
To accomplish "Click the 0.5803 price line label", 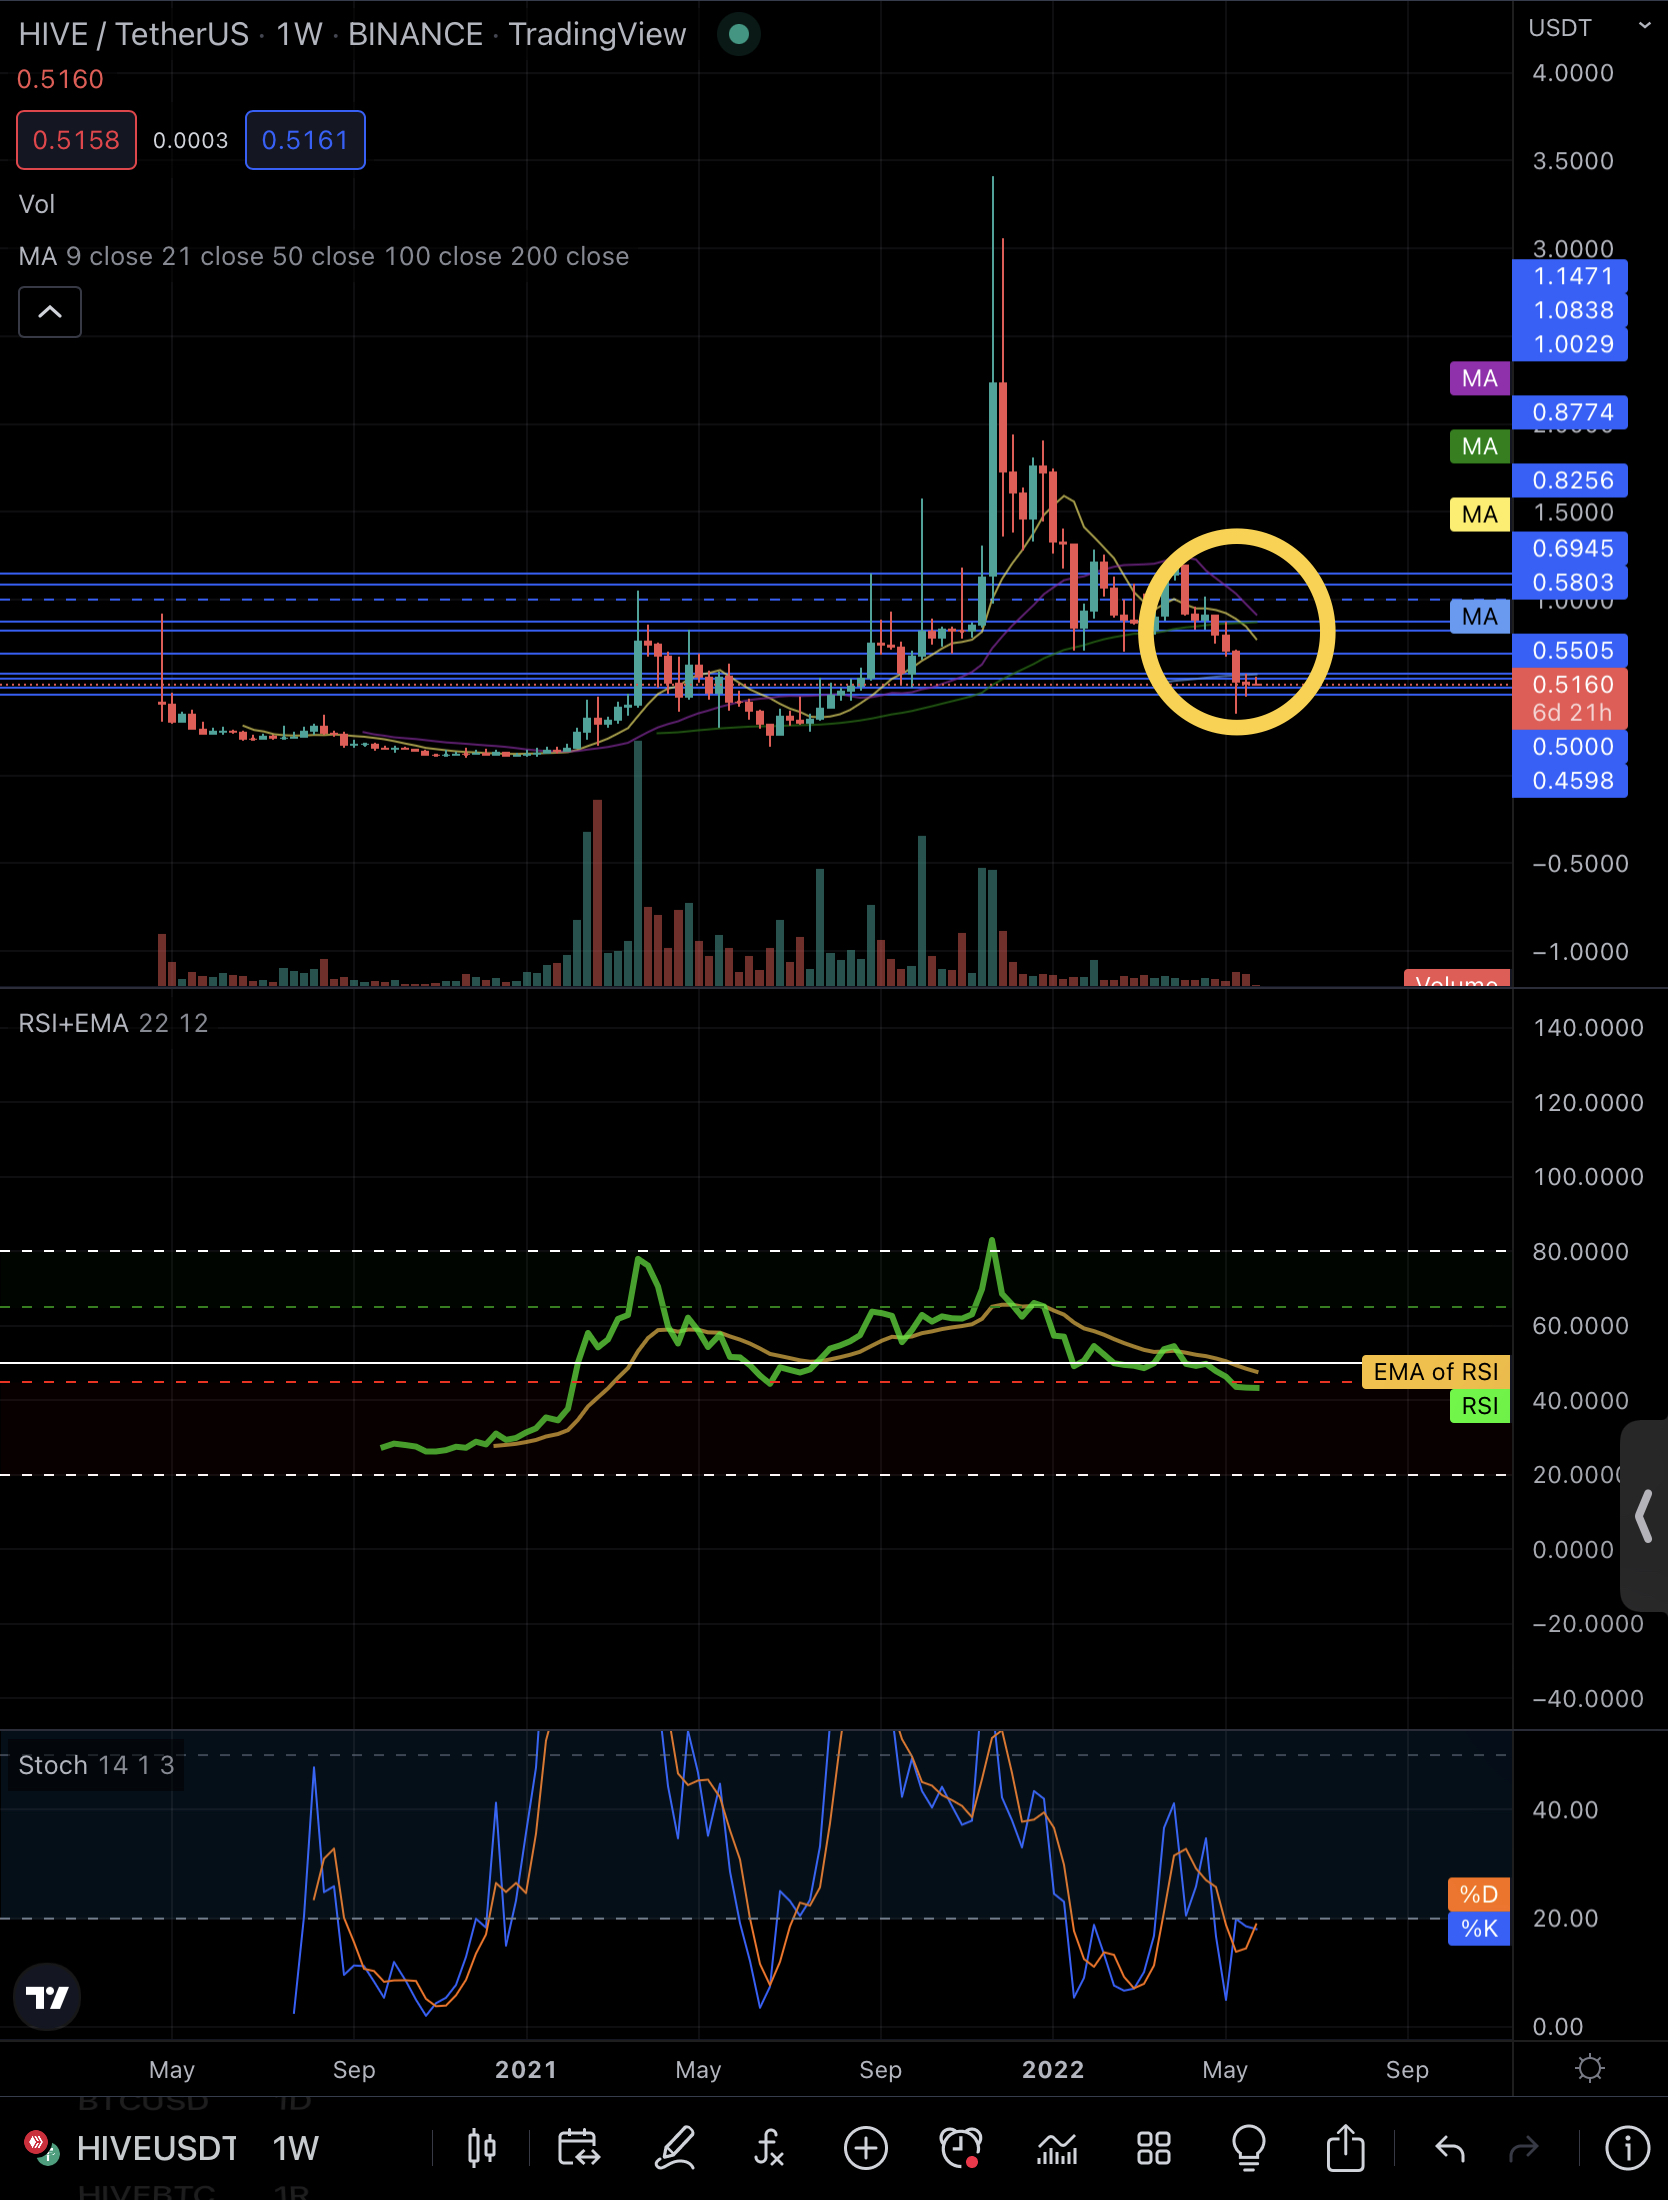I will click(x=1570, y=582).
